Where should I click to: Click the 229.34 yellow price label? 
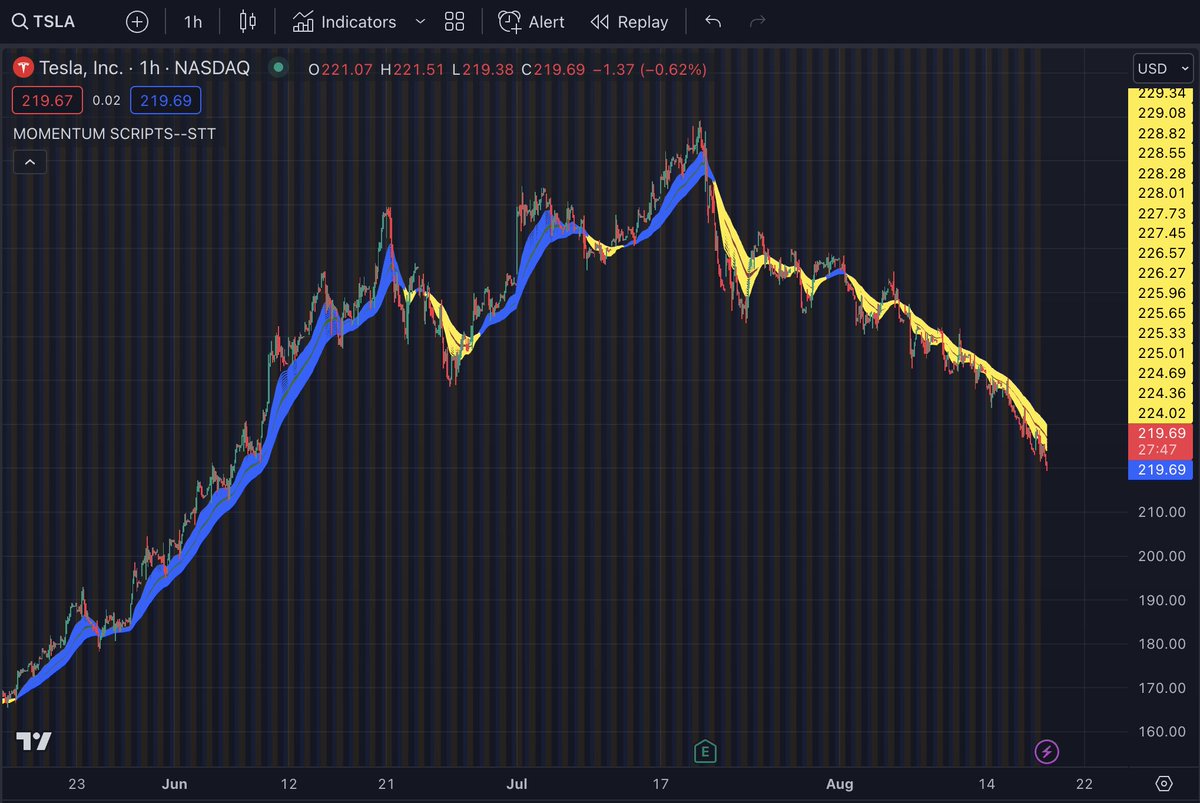point(1159,93)
